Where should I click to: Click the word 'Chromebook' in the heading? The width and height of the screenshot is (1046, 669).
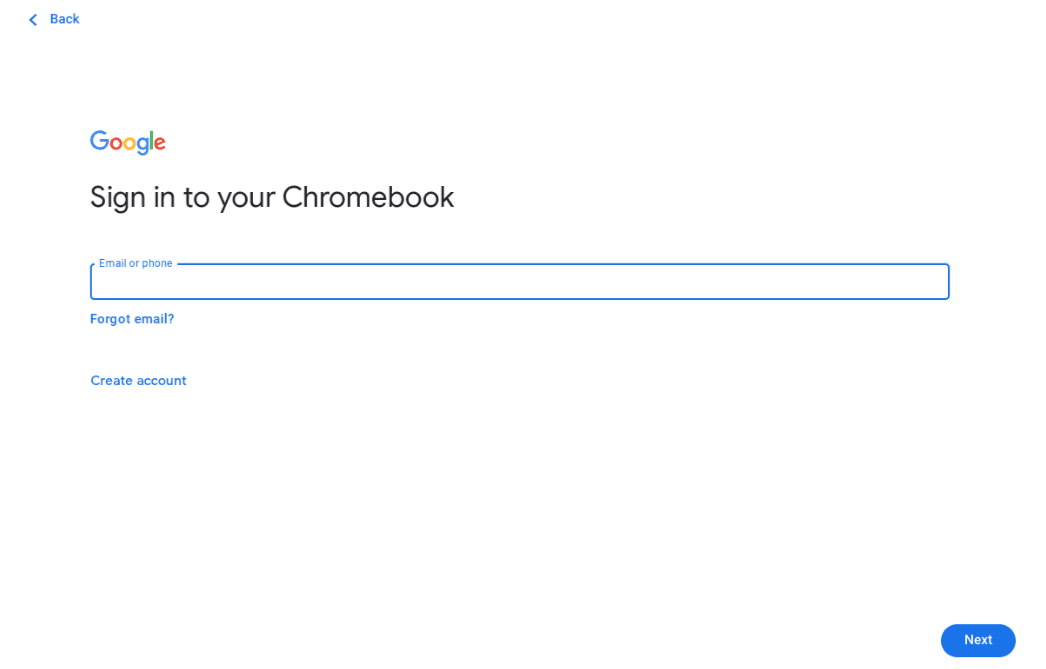point(368,197)
